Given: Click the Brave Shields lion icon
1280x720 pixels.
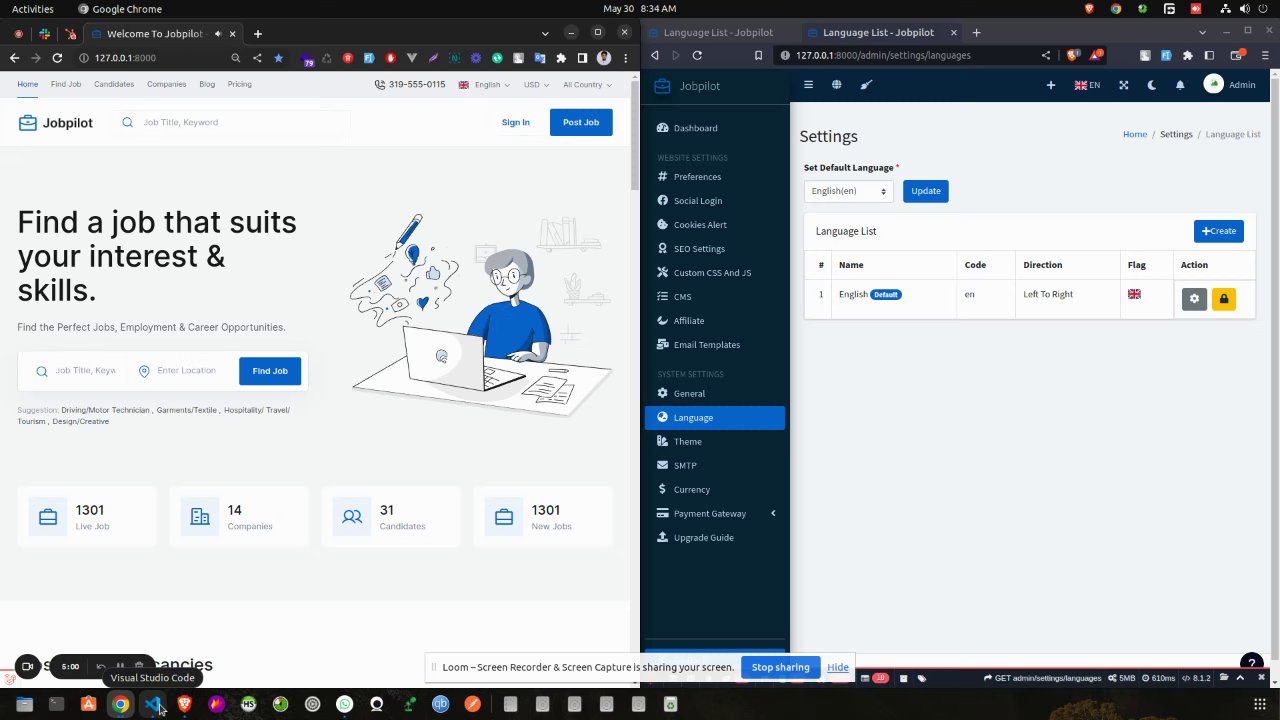Looking at the screenshot, I should 1073,55.
